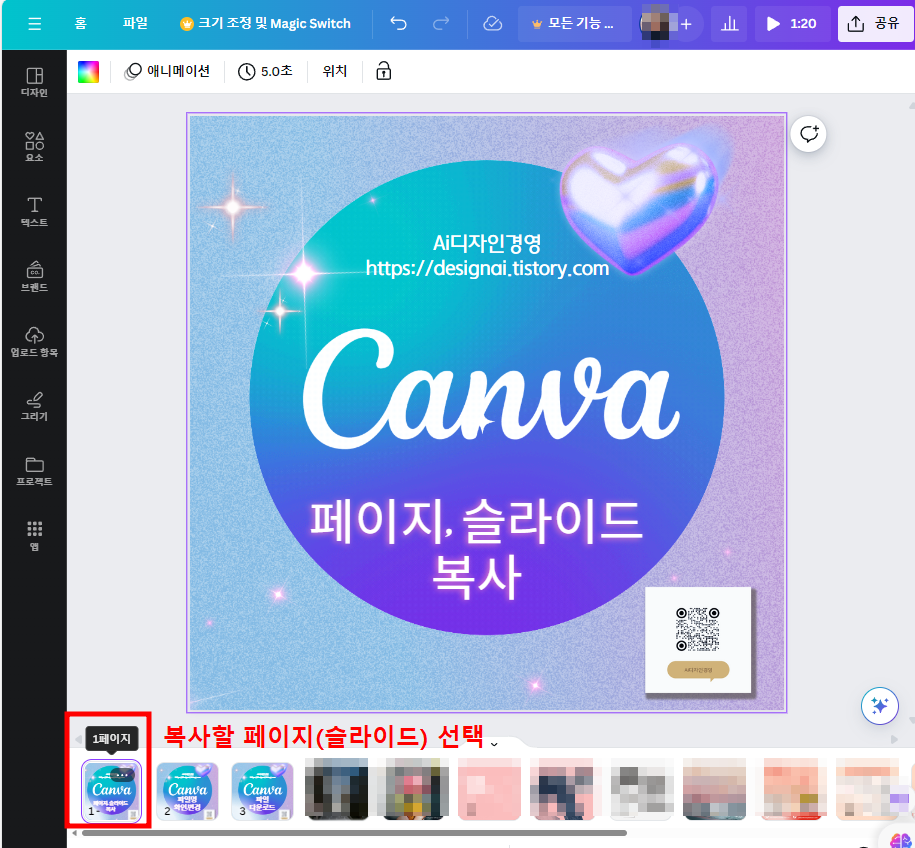This screenshot has height=848, width=915.
Task: Redo the last undone action
Action: pyautogui.click(x=441, y=24)
